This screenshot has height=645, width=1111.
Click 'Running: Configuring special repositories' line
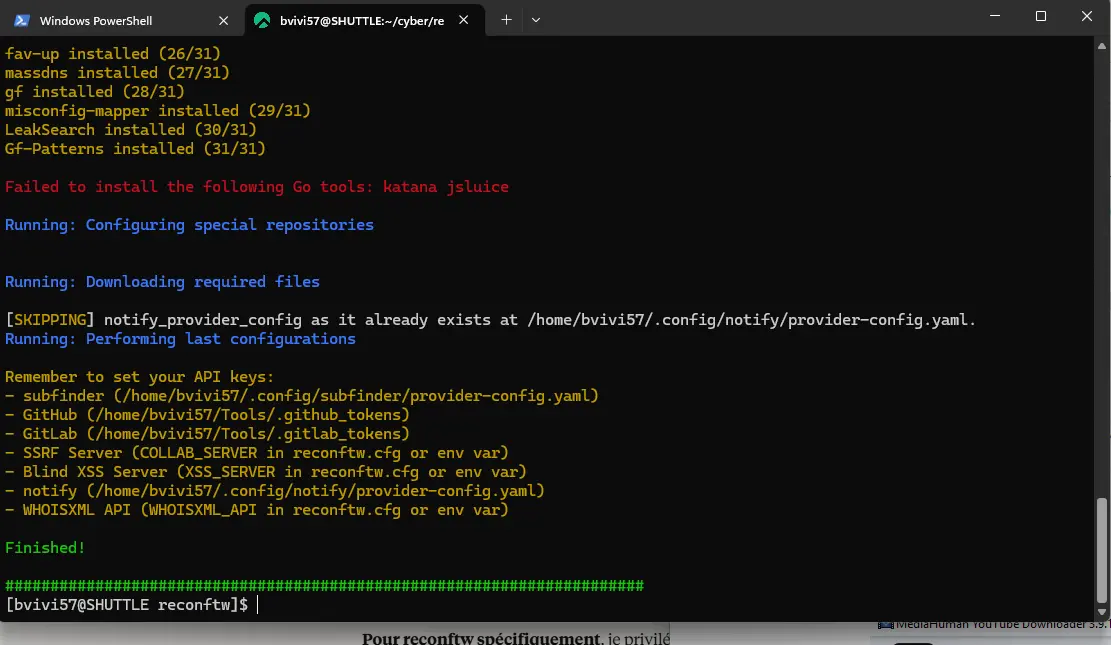(x=189, y=225)
